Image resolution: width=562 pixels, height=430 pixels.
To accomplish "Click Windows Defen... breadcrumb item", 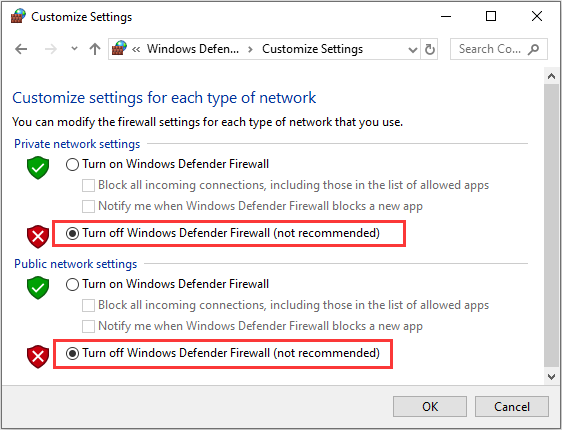I will [193, 49].
